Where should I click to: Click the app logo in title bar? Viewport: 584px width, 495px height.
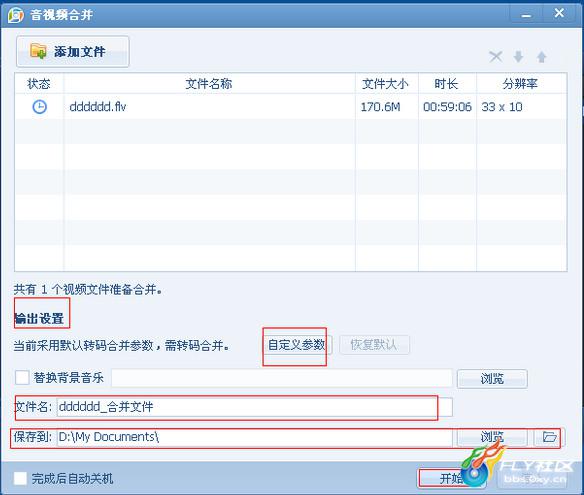16,15
